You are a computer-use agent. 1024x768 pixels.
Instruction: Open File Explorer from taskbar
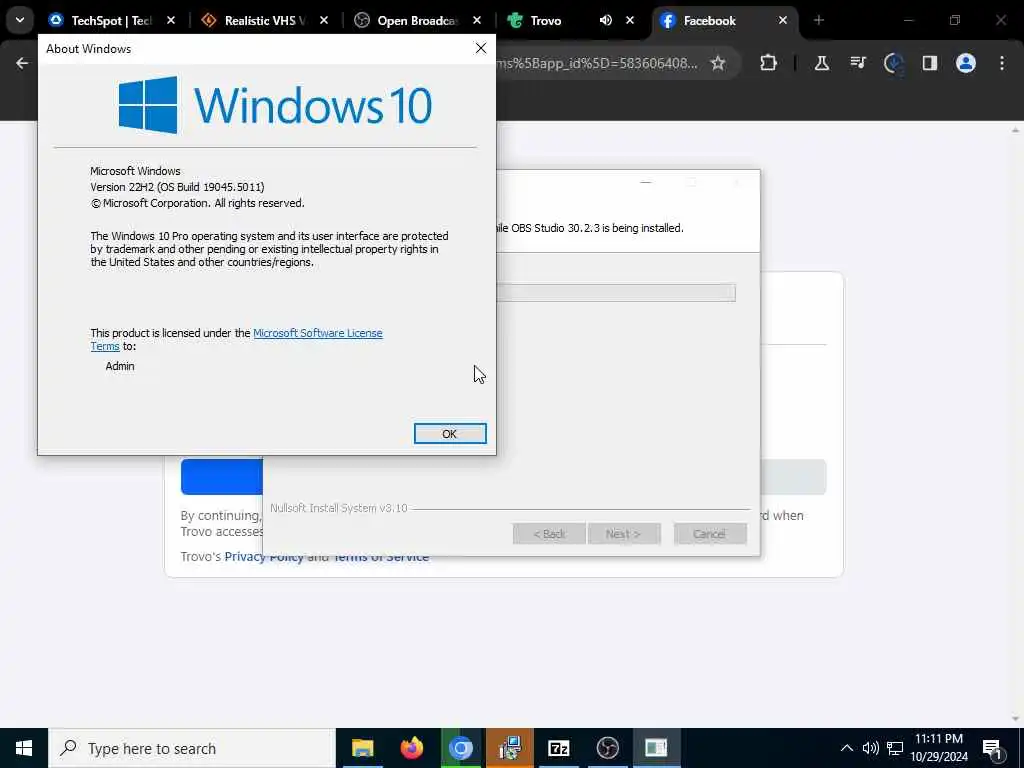[x=362, y=748]
